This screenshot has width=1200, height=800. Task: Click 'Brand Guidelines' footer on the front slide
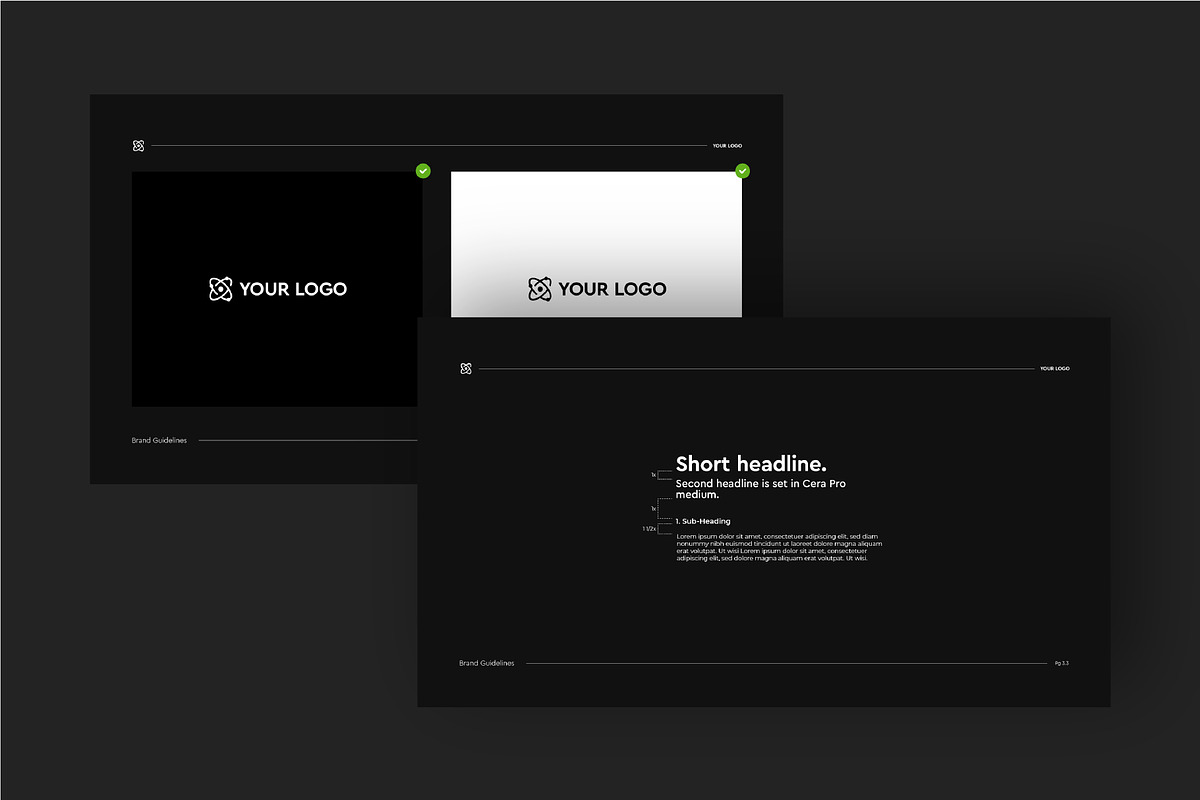click(x=487, y=663)
